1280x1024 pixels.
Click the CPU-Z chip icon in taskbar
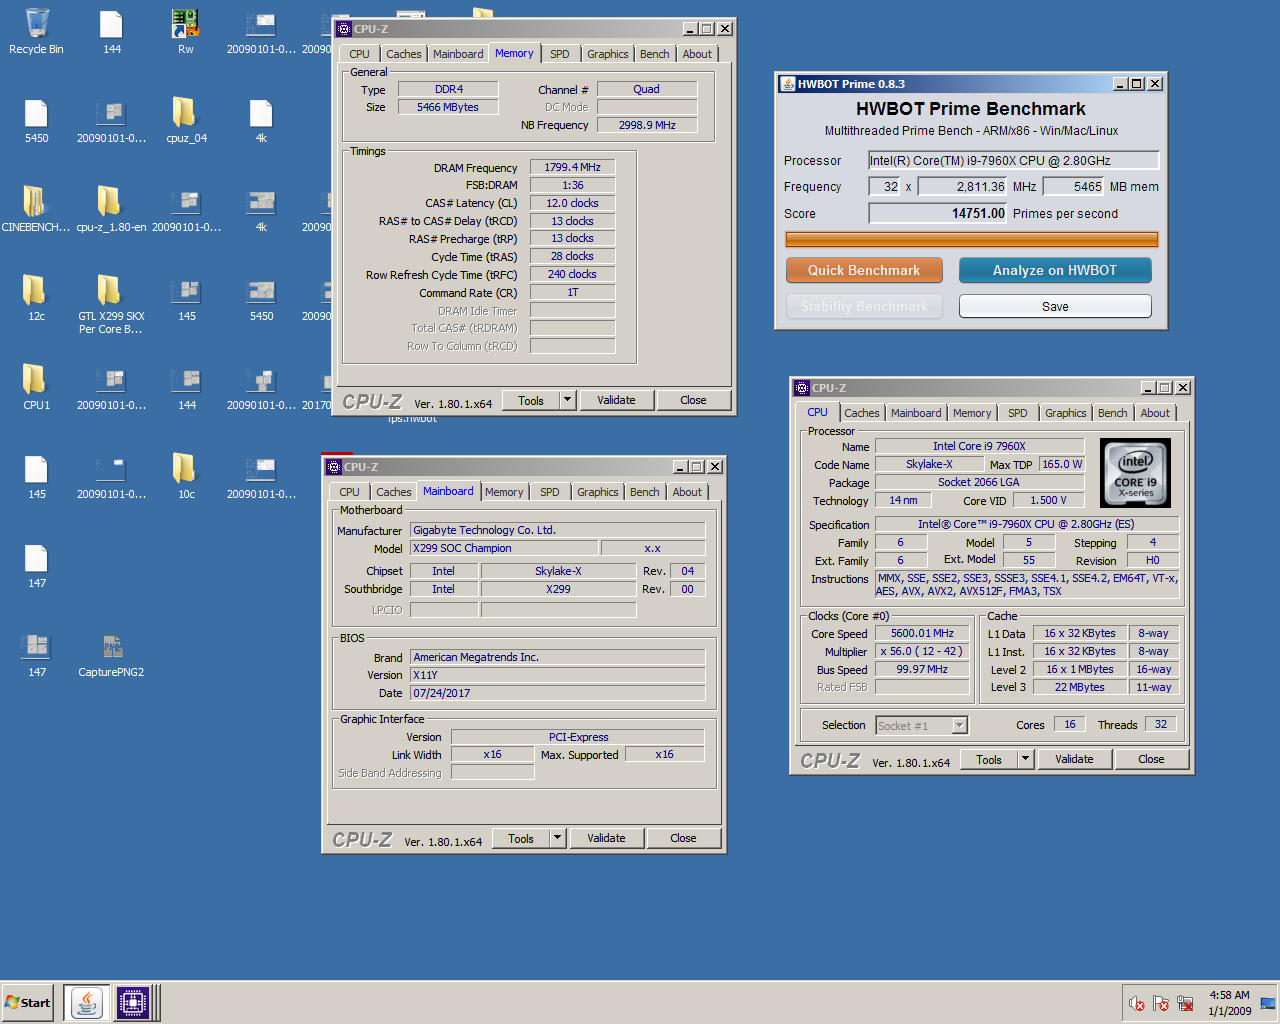[132, 1002]
